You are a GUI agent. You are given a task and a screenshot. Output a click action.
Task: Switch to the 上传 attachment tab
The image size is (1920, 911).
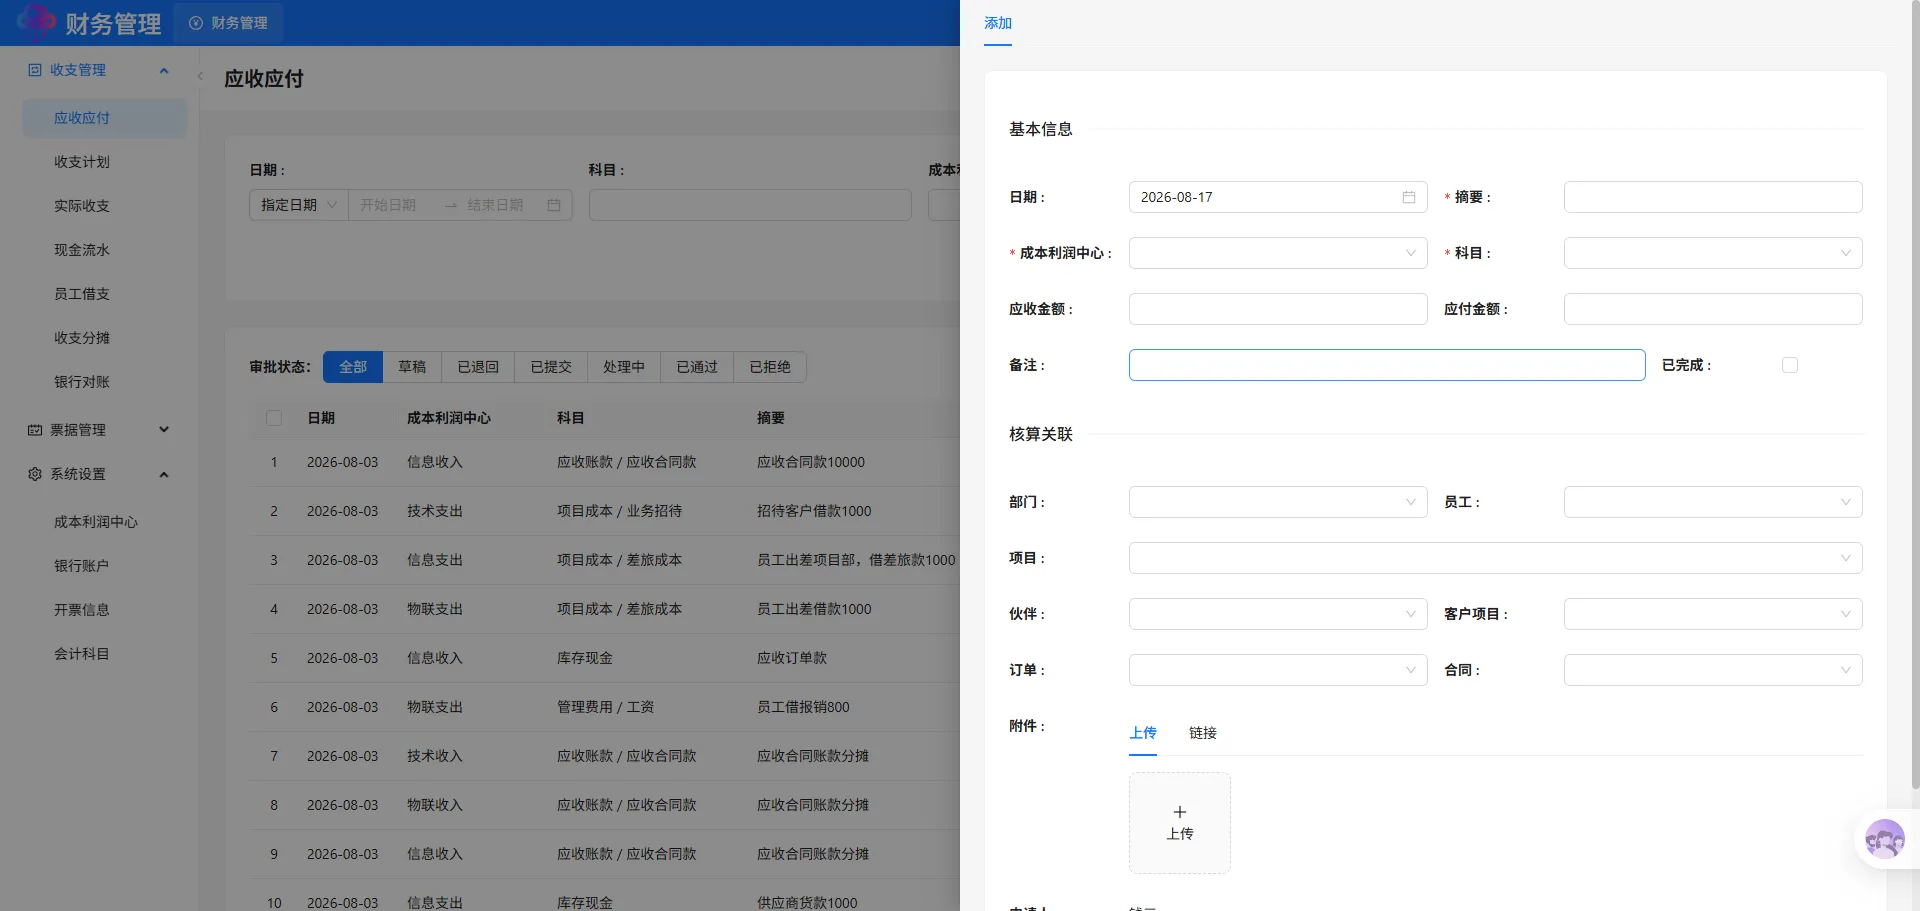point(1143,733)
